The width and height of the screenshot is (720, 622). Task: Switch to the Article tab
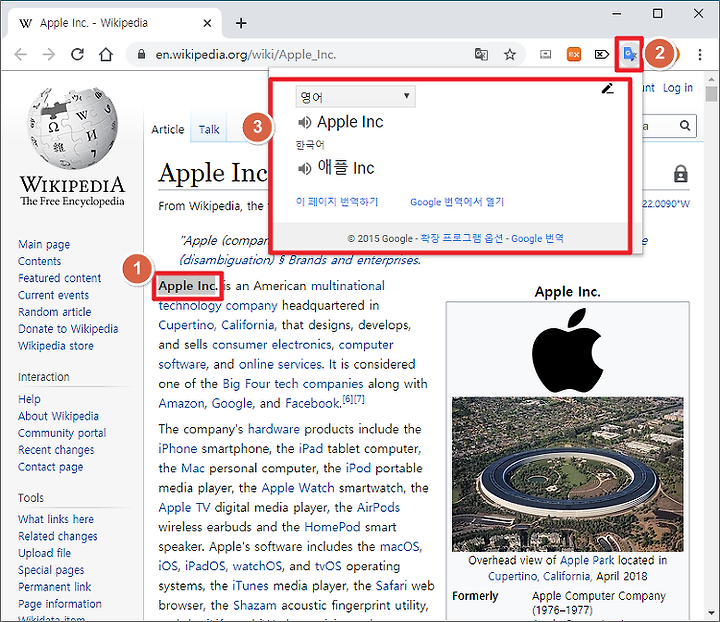[168, 129]
